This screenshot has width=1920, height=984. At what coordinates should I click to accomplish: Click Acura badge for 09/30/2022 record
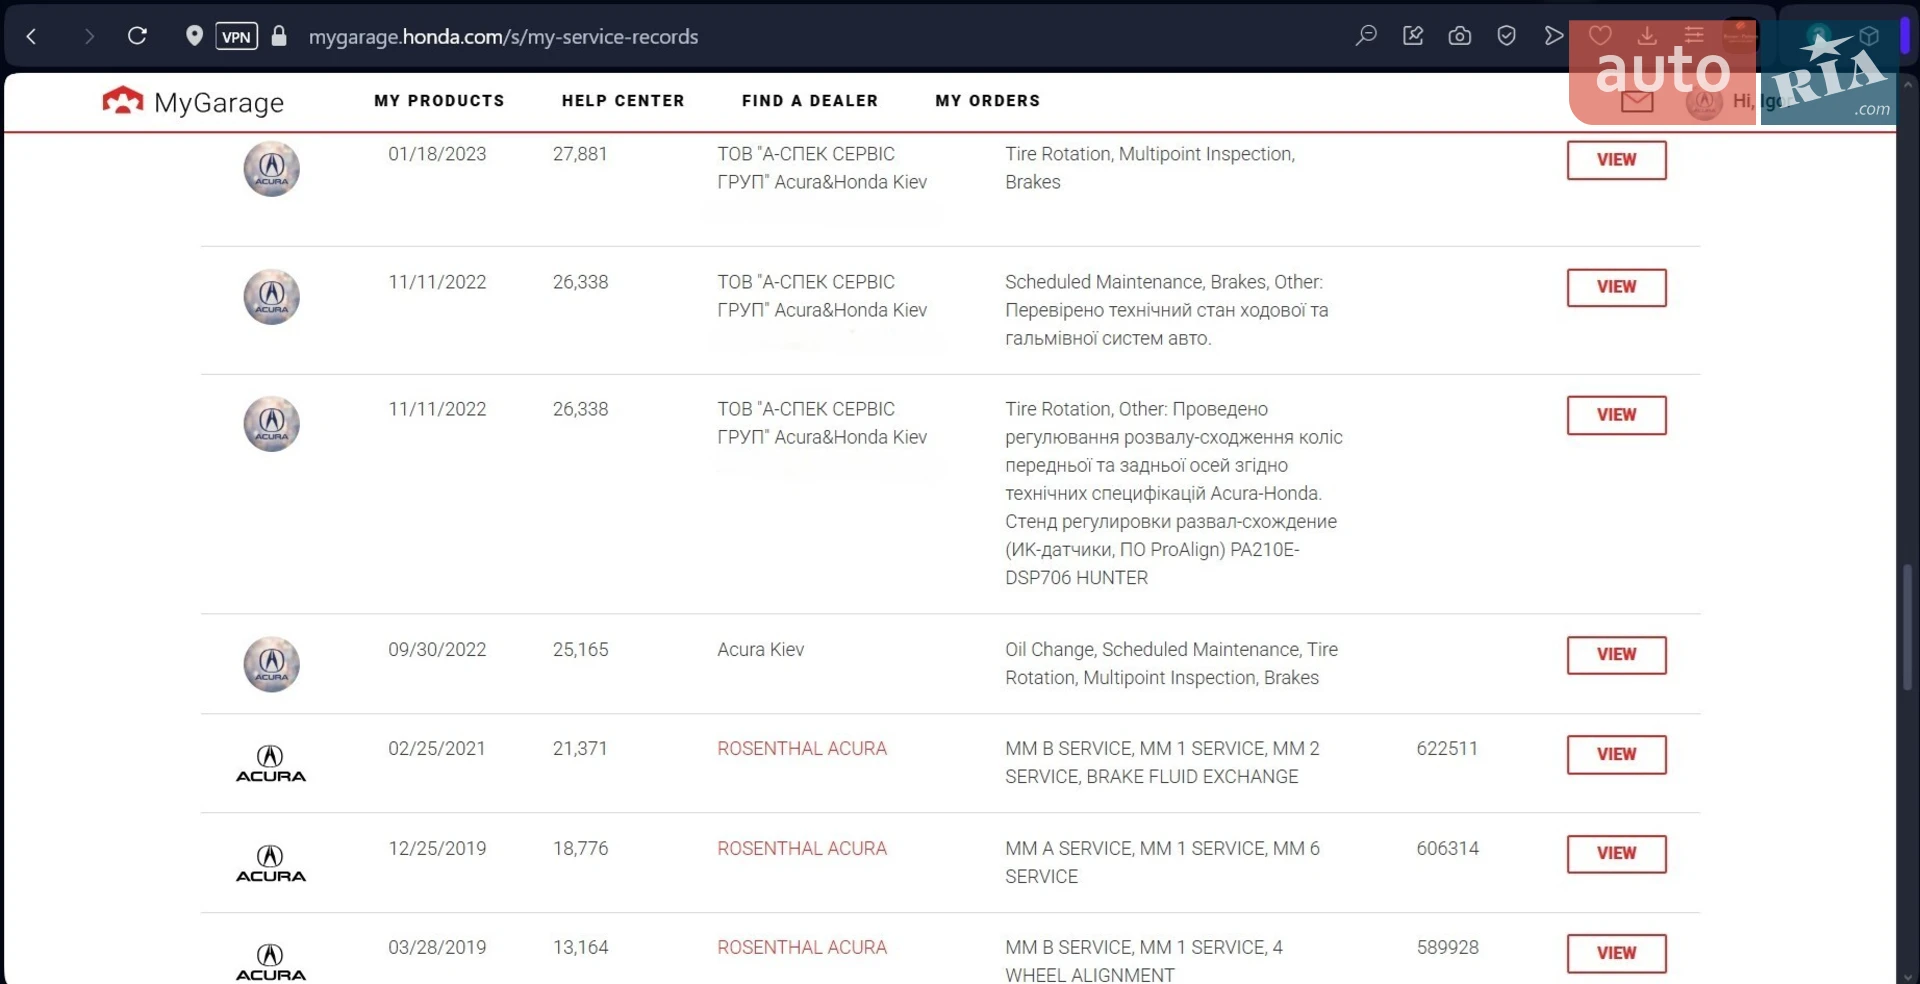272,664
